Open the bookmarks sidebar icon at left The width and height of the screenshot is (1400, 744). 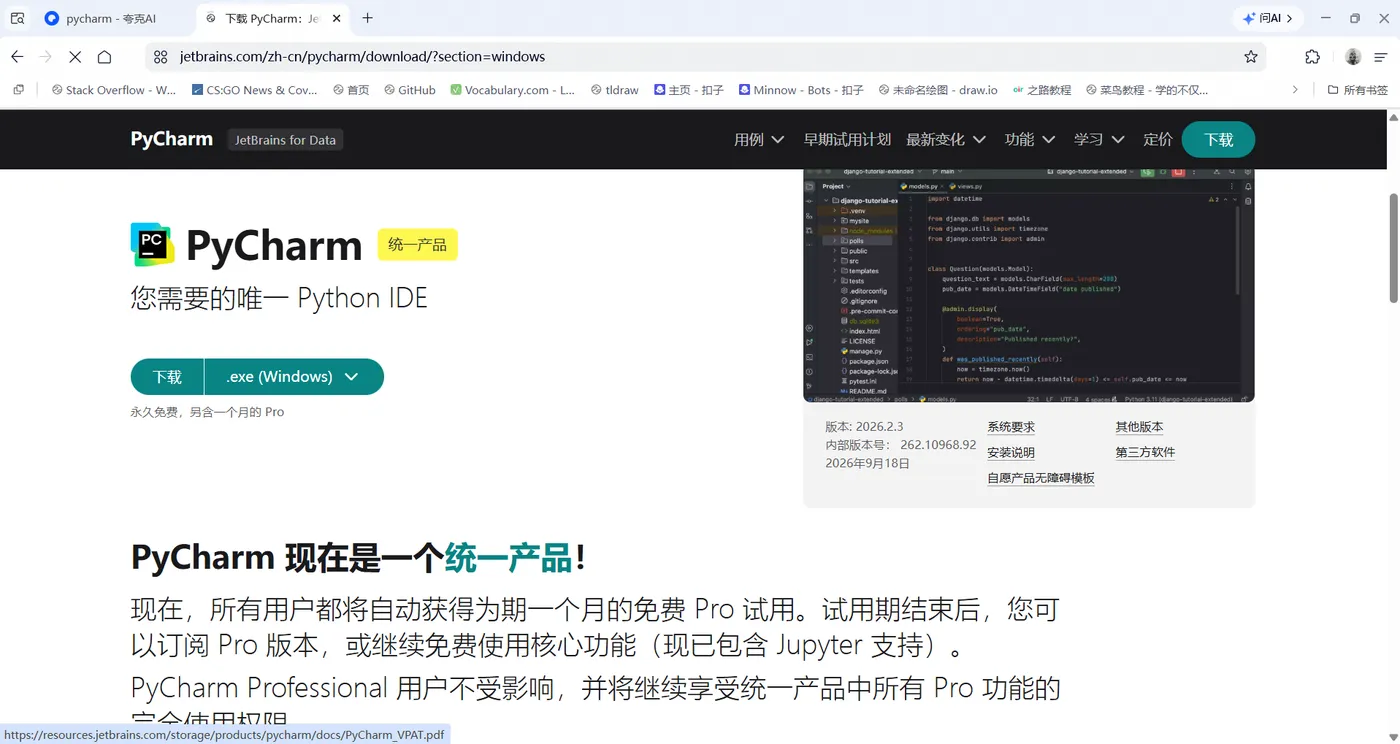pyautogui.click(x=18, y=90)
